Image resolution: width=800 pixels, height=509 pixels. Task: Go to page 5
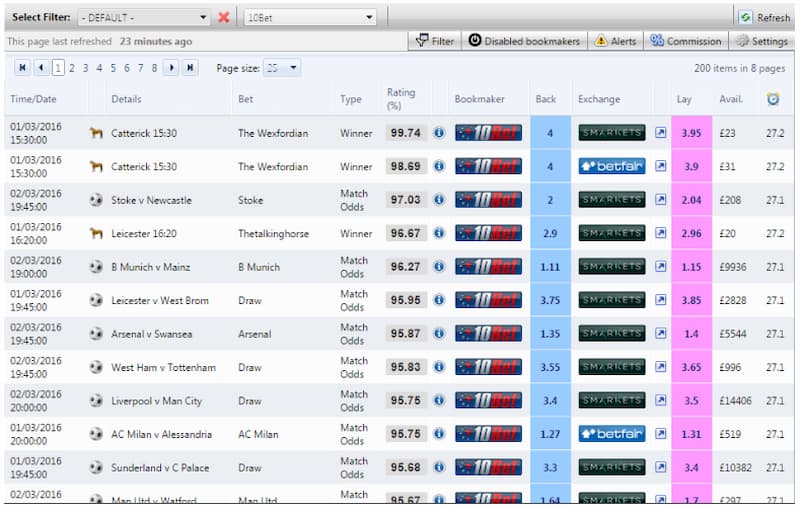click(113, 68)
